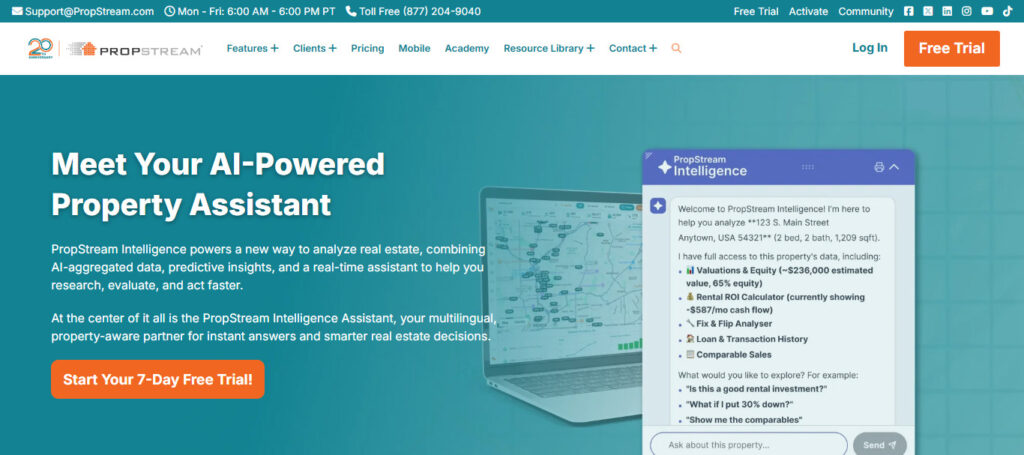Click the assistant avatar beside welcome message

point(658,206)
